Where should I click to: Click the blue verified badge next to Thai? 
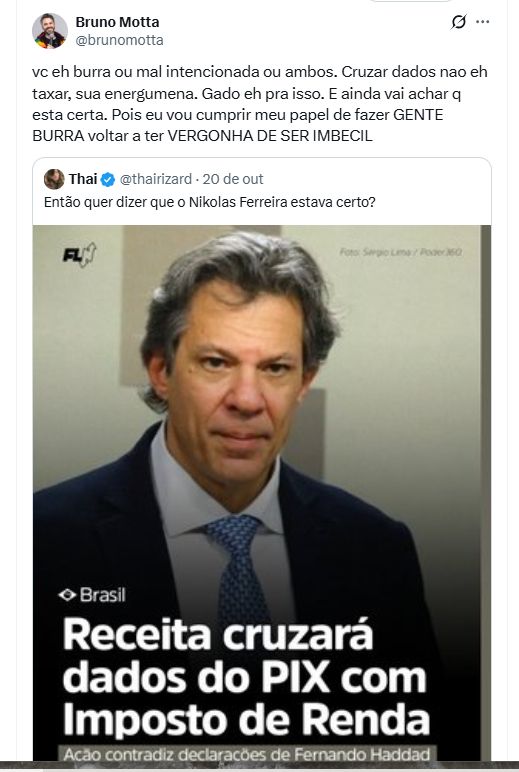pos(108,179)
